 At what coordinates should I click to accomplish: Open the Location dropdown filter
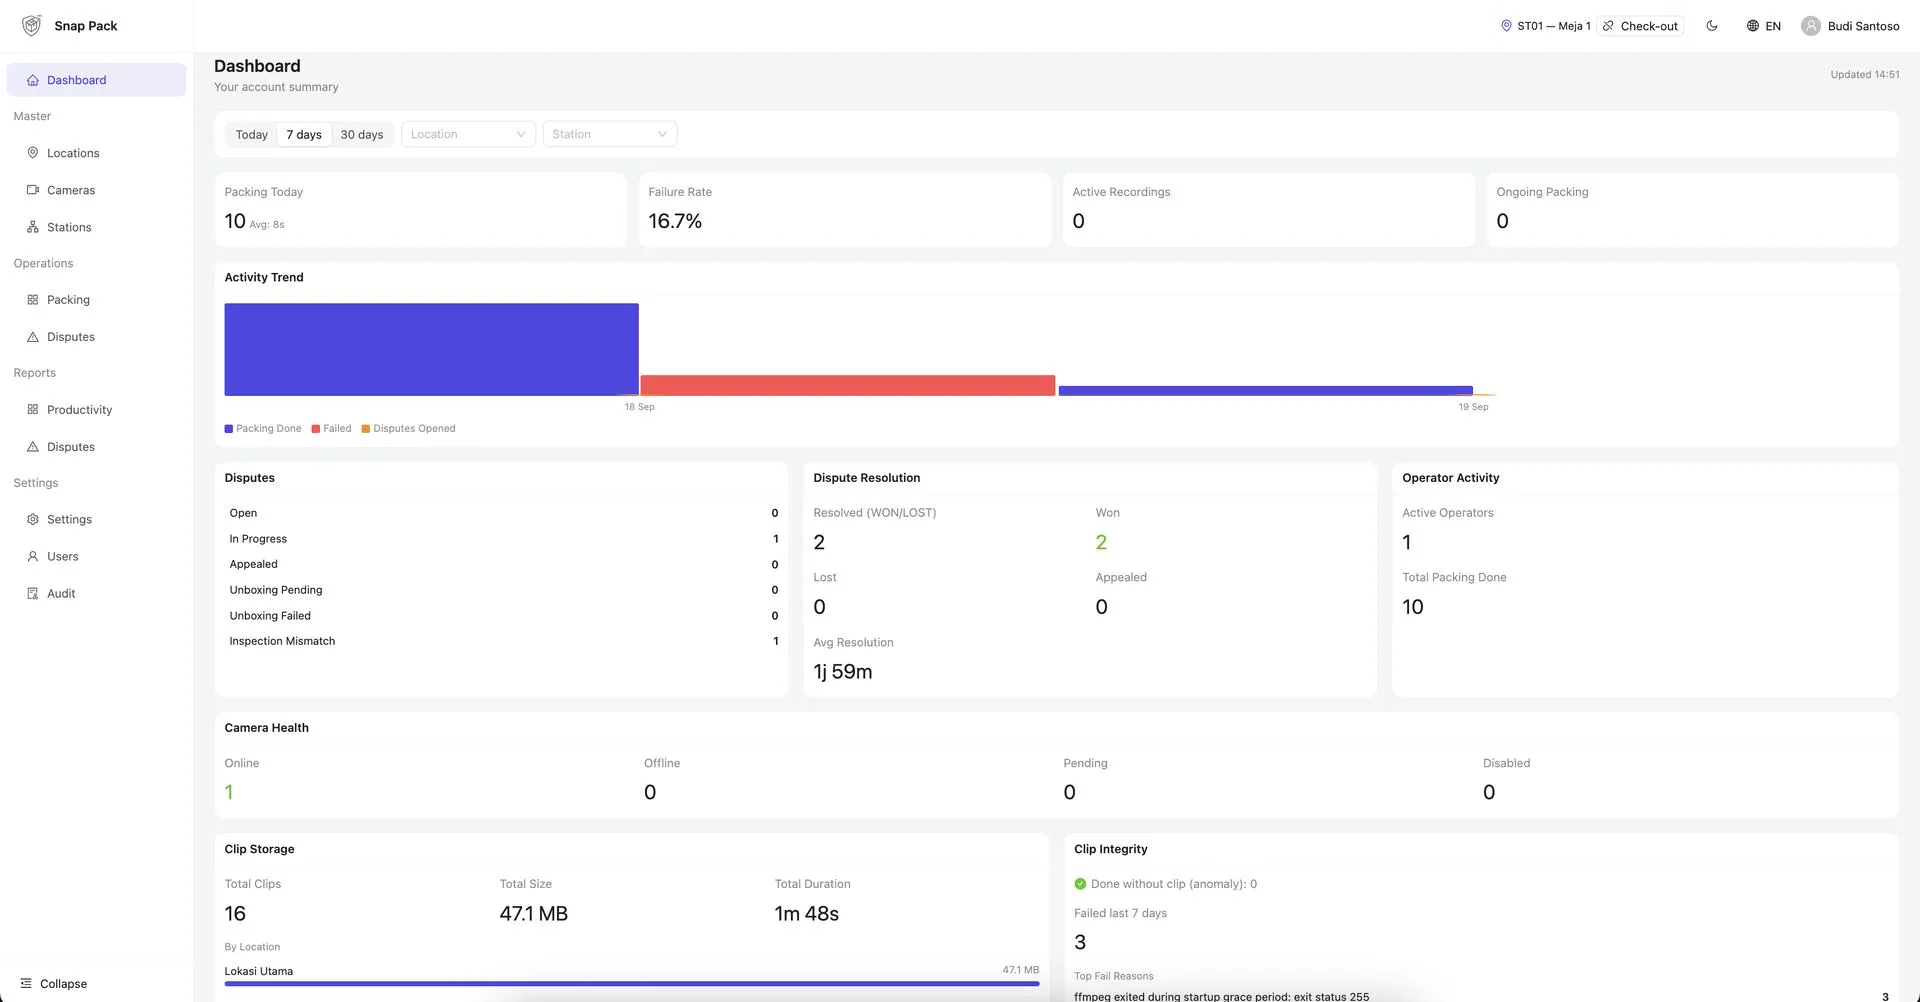coord(468,134)
